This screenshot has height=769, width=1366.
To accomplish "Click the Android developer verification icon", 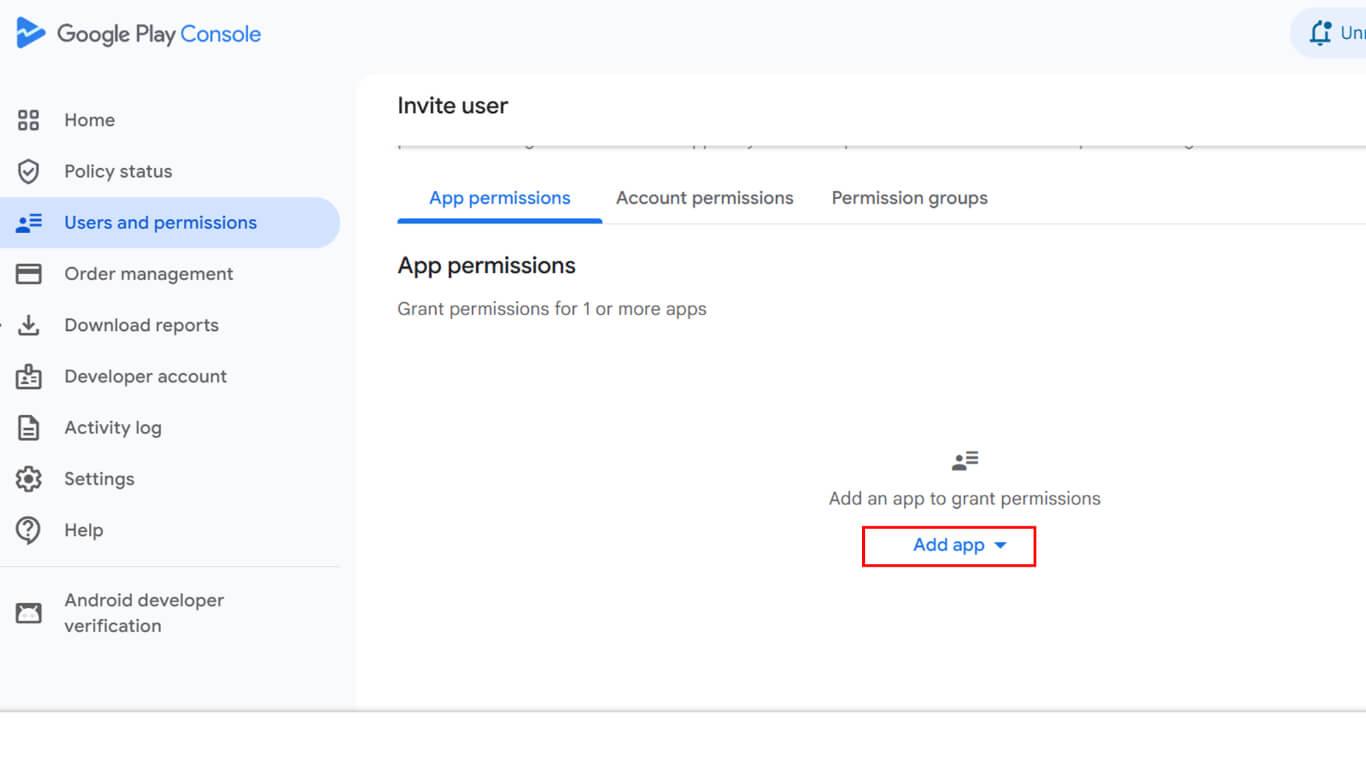I will 29,613.
